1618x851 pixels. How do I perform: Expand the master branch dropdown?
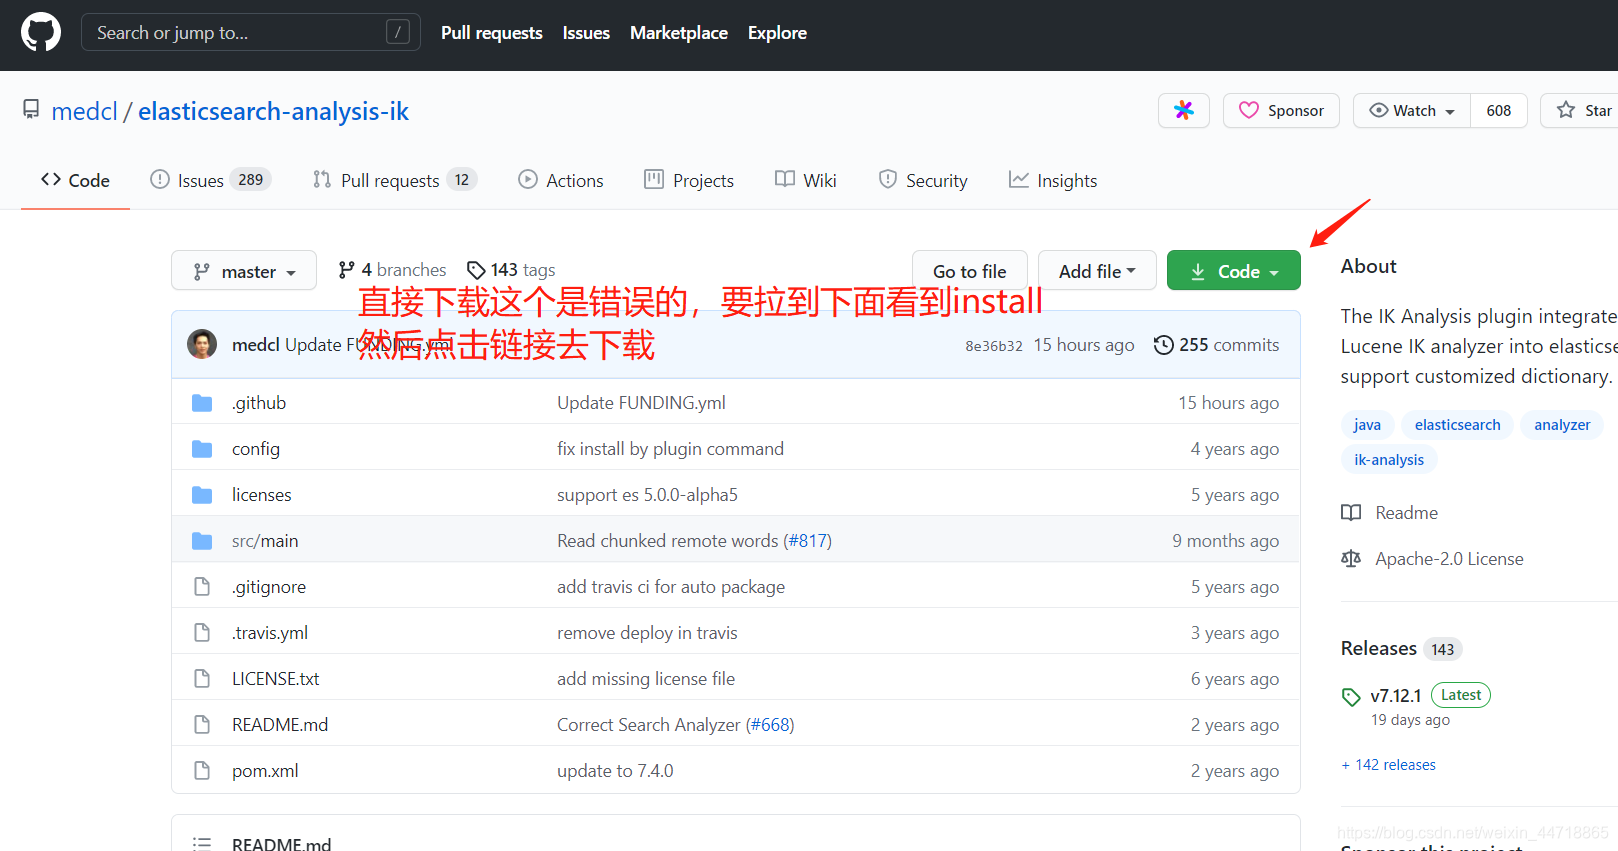pos(244,271)
